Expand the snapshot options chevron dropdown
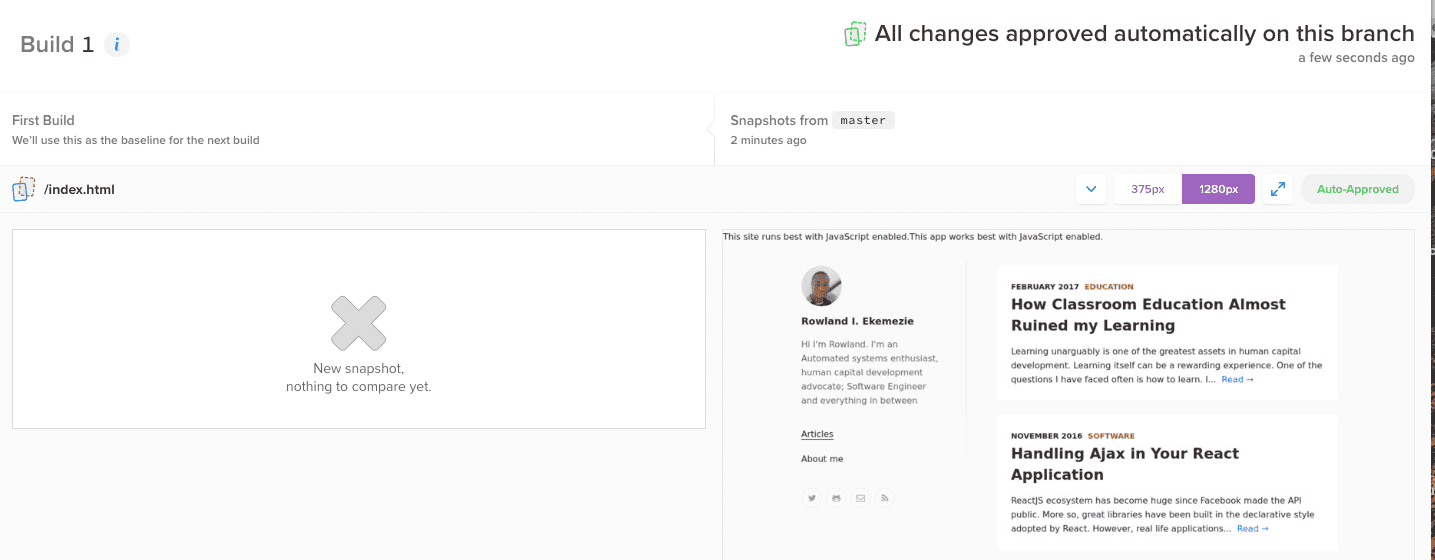Image resolution: width=1435 pixels, height=560 pixels. pos(1091,189)
